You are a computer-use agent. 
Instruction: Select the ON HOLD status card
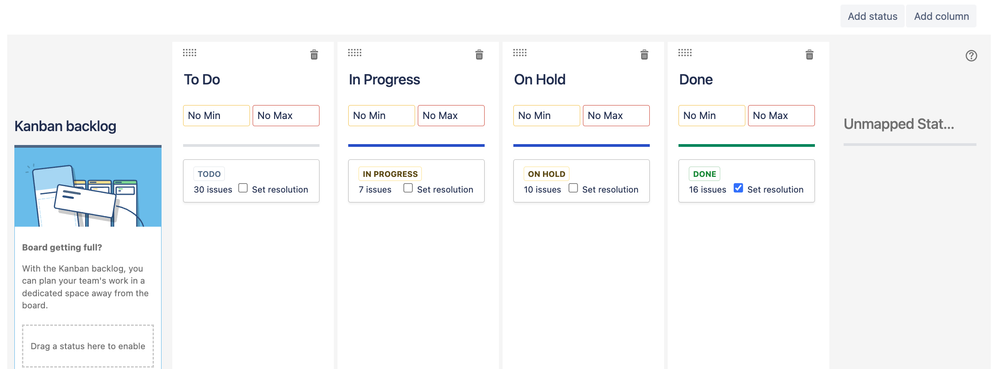click(x=582, y=181)
